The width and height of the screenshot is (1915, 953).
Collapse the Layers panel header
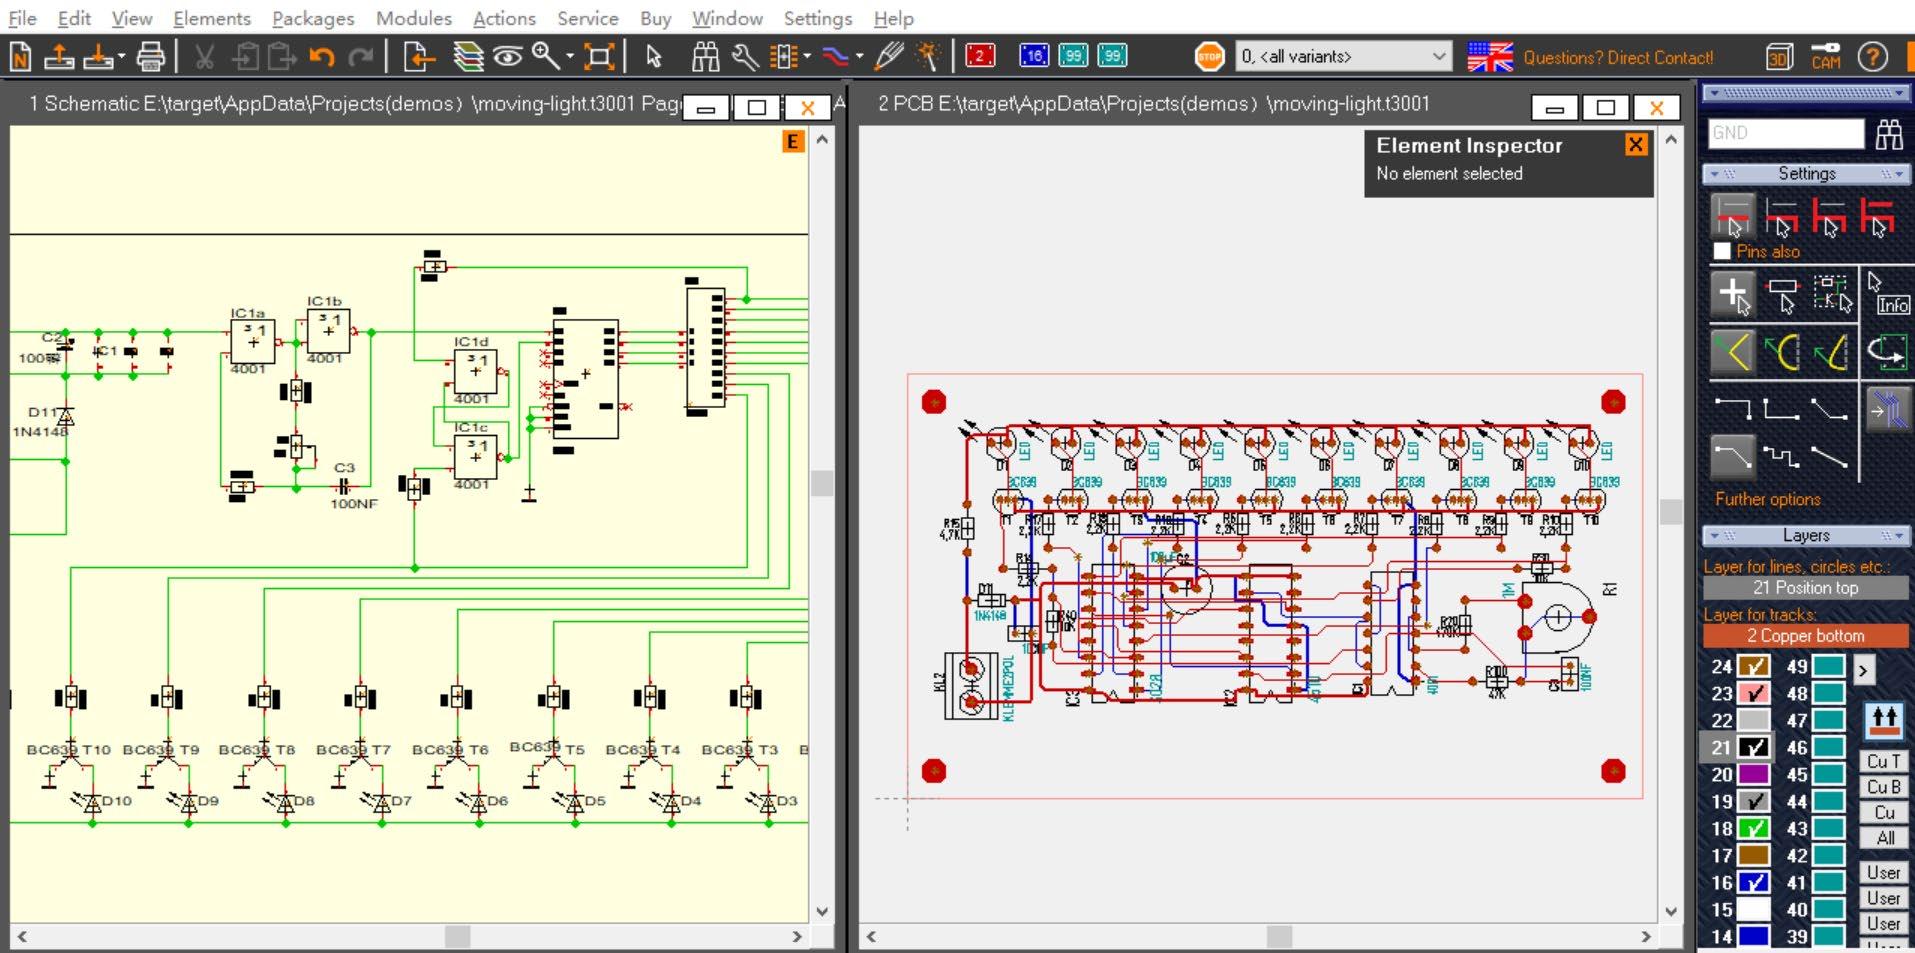point(1805,536)
